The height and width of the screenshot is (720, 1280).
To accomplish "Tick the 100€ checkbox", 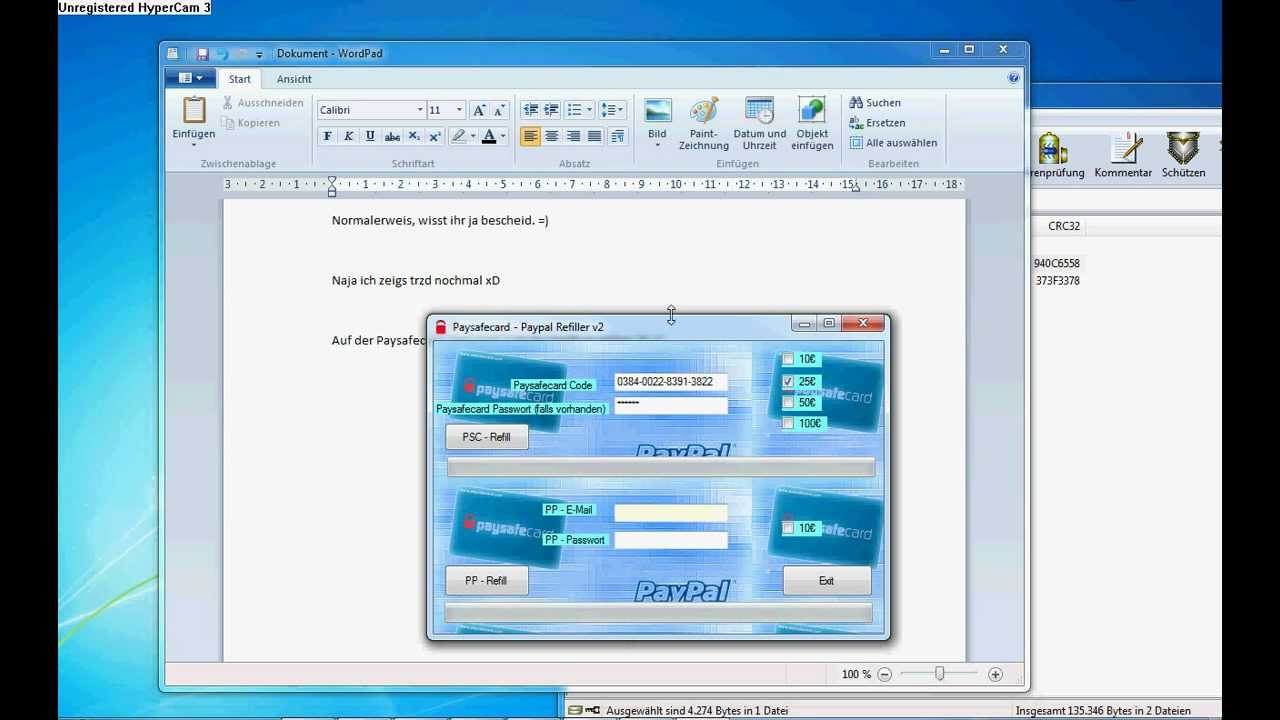I will 788,424.
